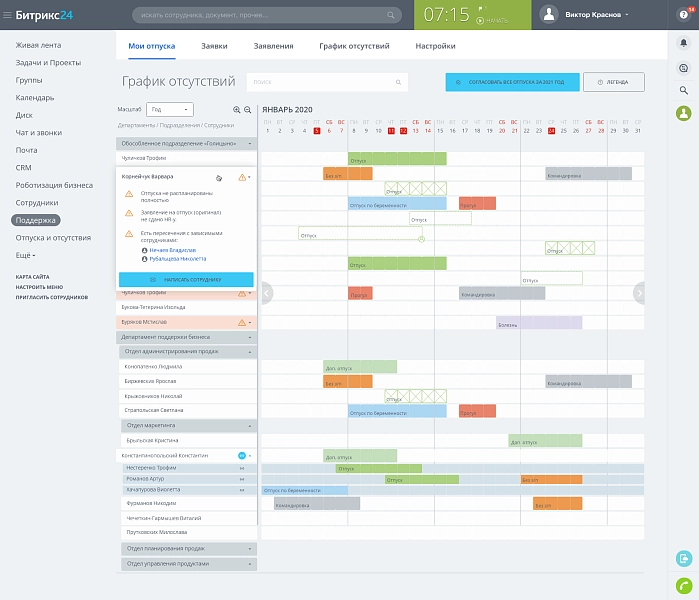Screen dimensions: 699x600
Task: Click the Написать сотруднику button
Action: click(186, 279)
